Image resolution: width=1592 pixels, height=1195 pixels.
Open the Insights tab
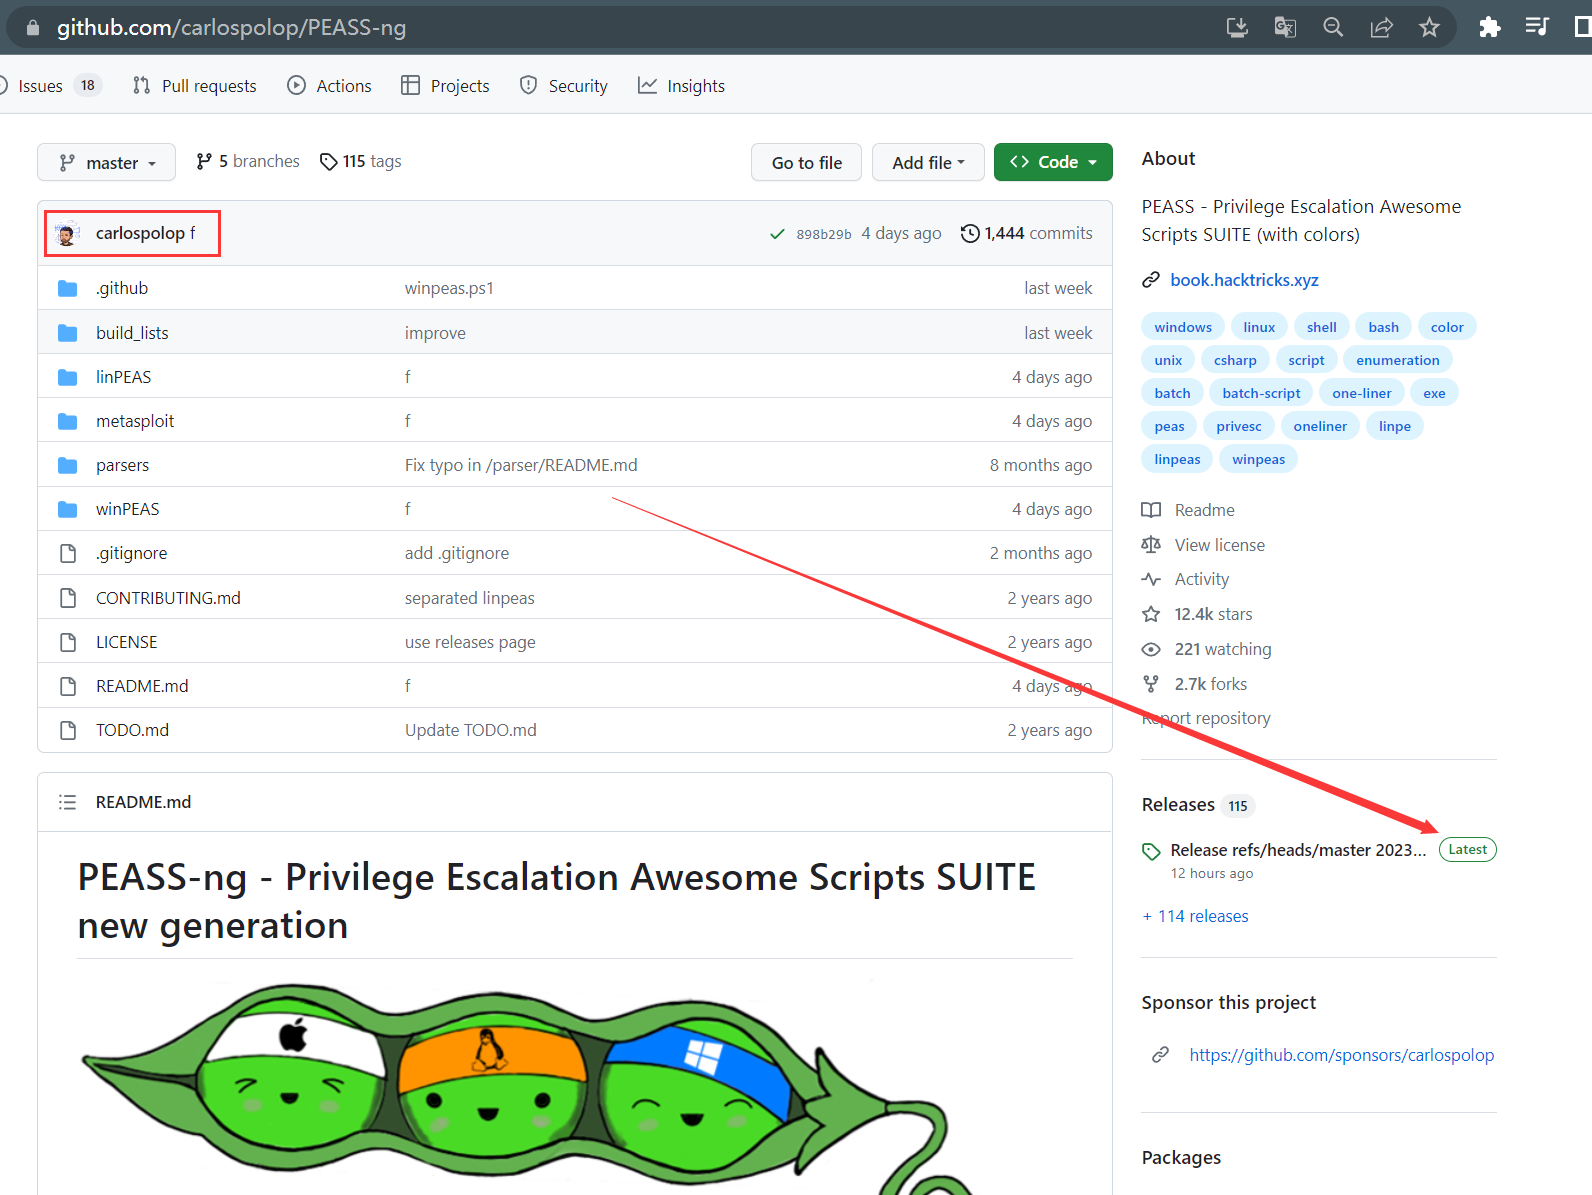click(x=682, y=86)
